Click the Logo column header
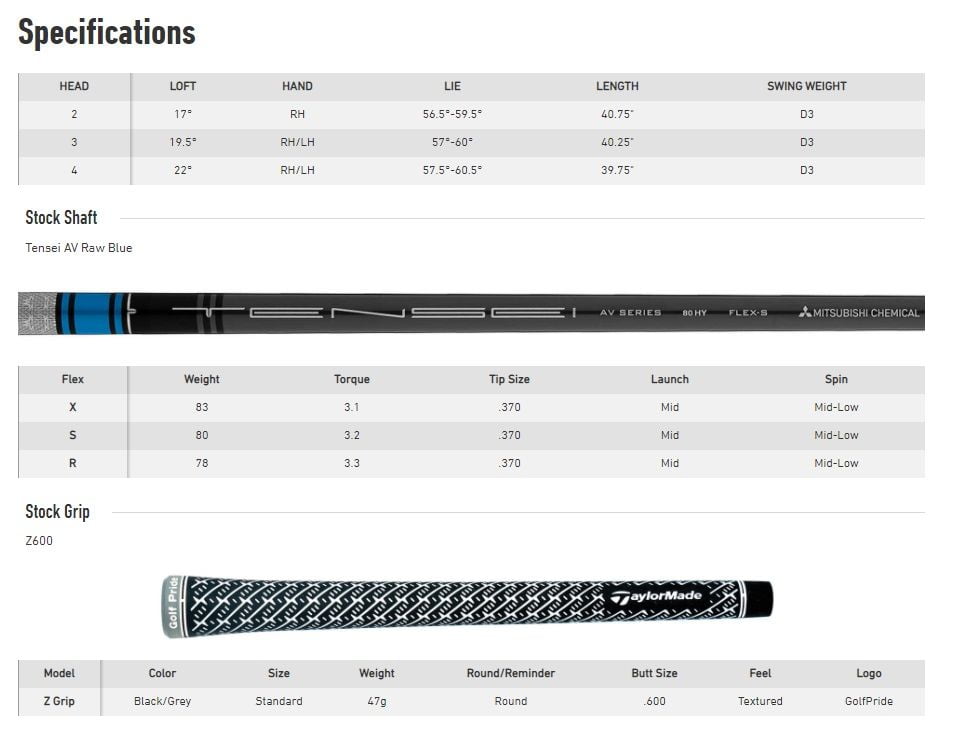This screenshot has width=960, height=738. 868,673
